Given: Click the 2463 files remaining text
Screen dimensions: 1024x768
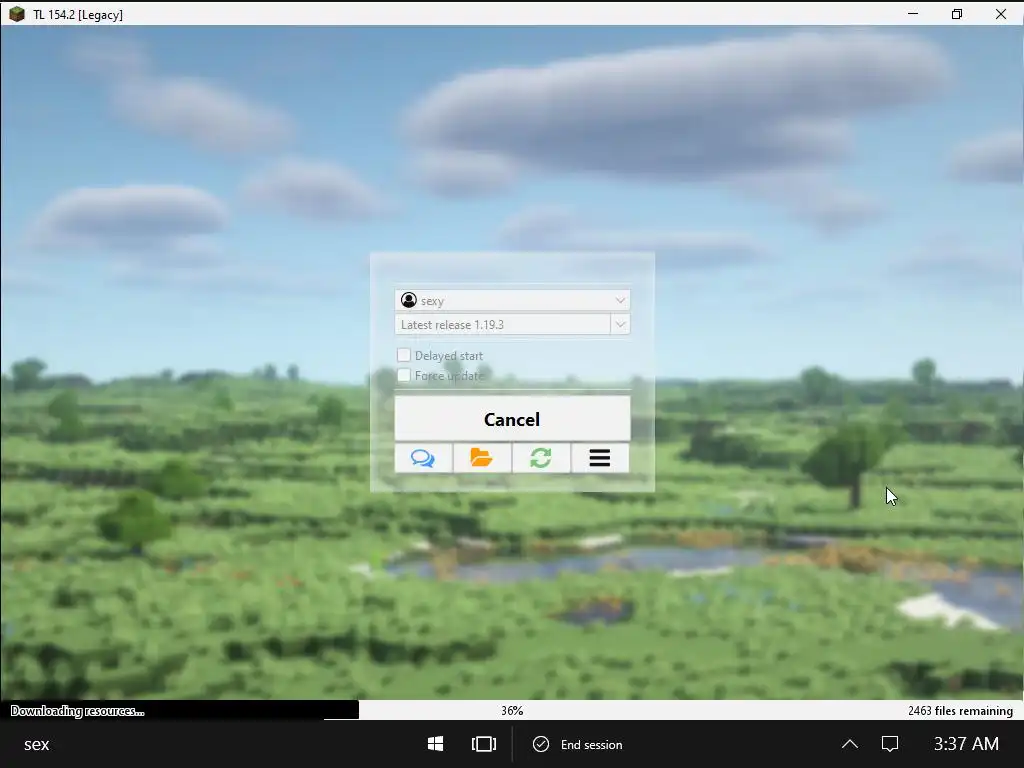Looking at the screenshot, I should coord(960,711).
